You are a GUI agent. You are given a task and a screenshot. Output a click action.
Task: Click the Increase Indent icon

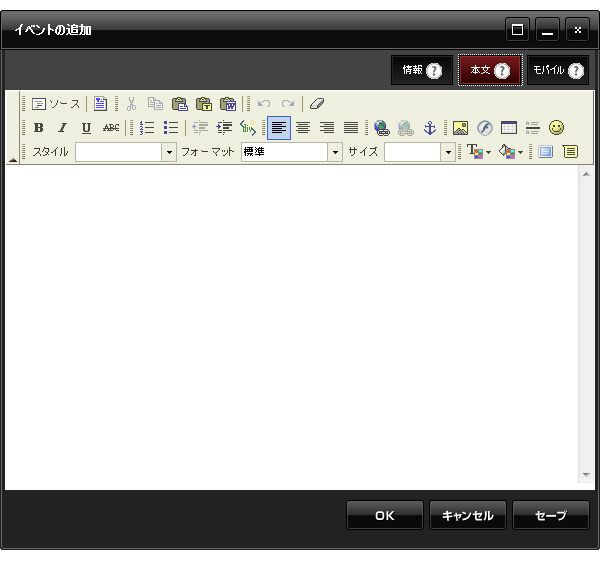pyautogui.click(x=224, y=128)
